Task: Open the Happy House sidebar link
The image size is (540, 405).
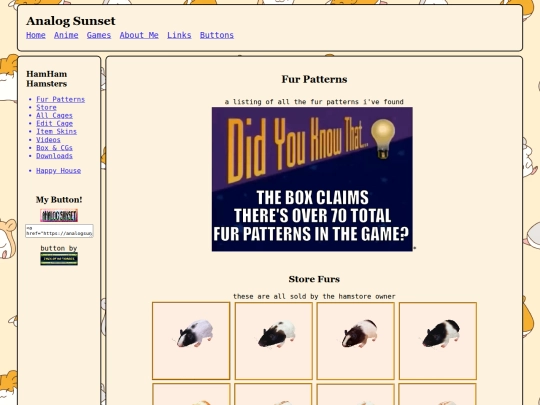Action: click(x=59, y=170)
